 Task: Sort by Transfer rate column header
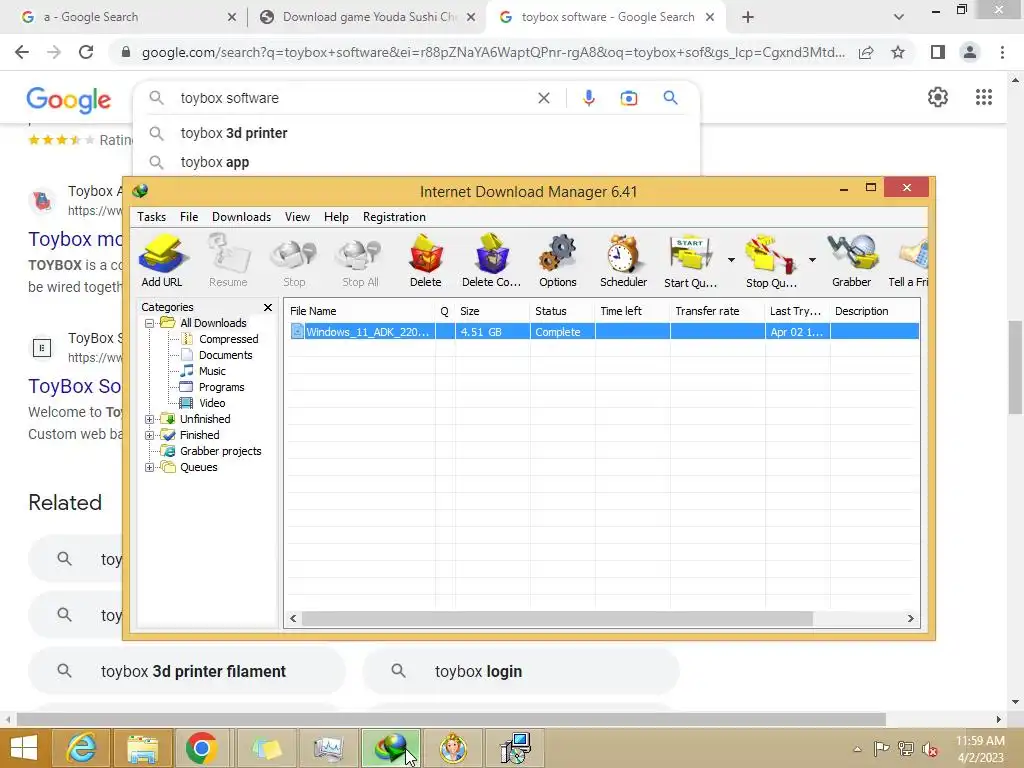pyautogui.click(x=717, y=312)
